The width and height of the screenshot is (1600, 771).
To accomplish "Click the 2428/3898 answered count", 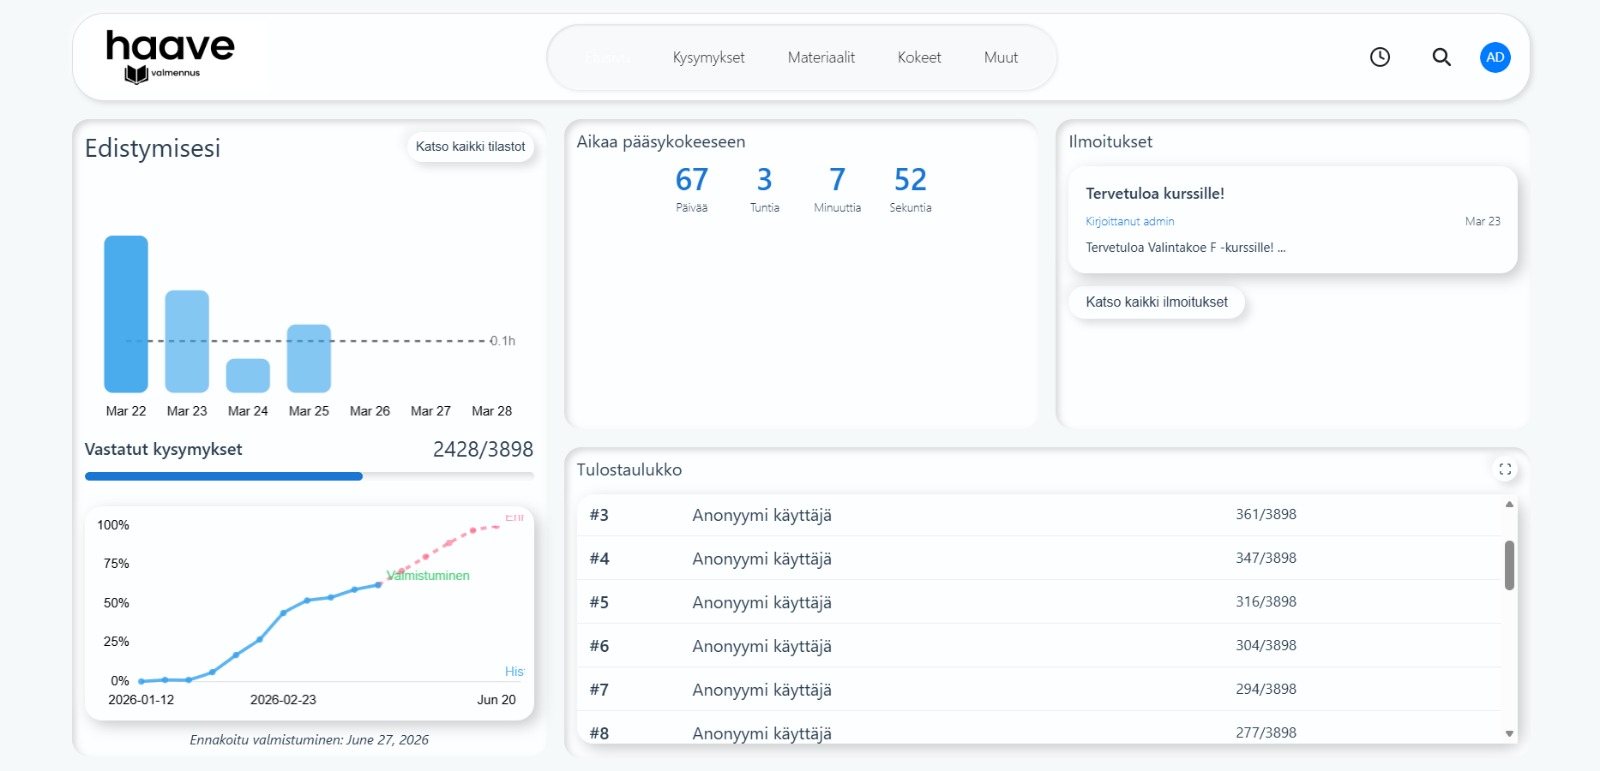I will tap(483, 449).
